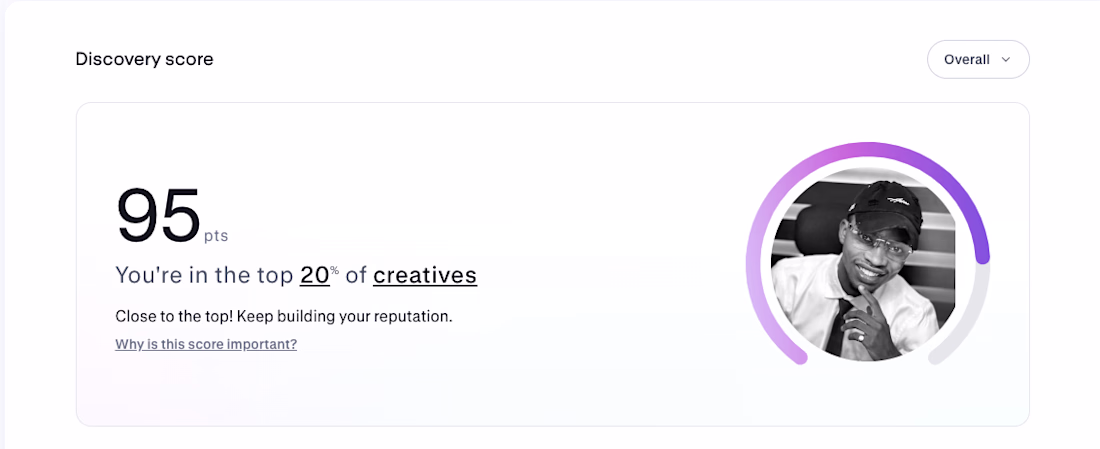Click the large 95 score number
Viewport: 1100px width, 449px height.
(158, 217)
